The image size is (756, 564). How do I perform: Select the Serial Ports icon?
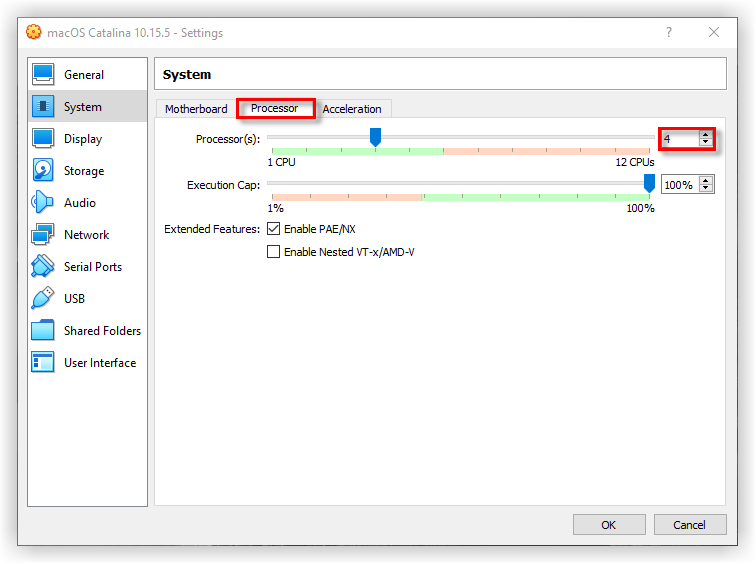point(43,267)
